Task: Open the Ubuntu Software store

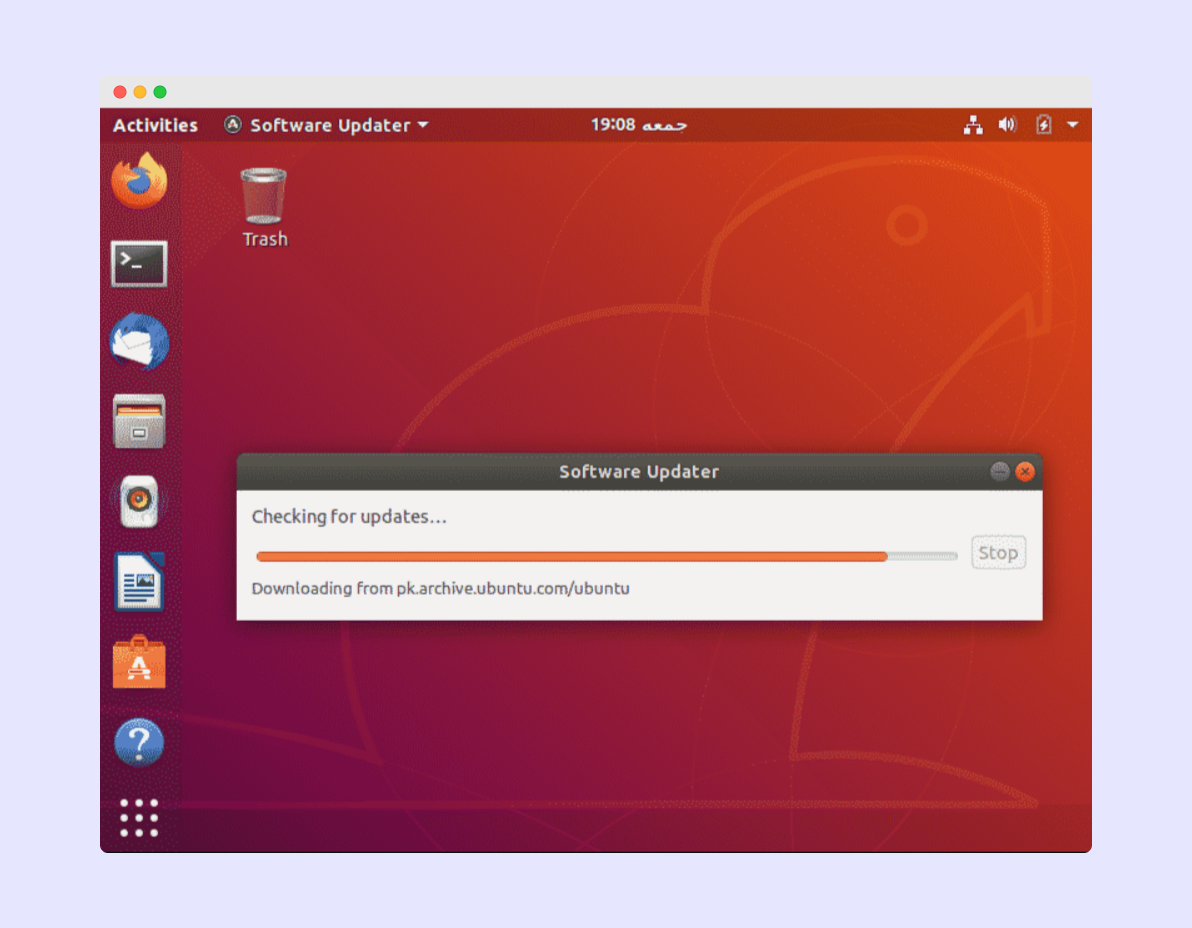Action: point(138,662)
